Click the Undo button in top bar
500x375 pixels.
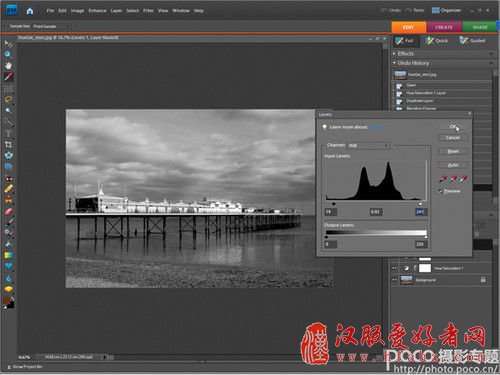391,10
